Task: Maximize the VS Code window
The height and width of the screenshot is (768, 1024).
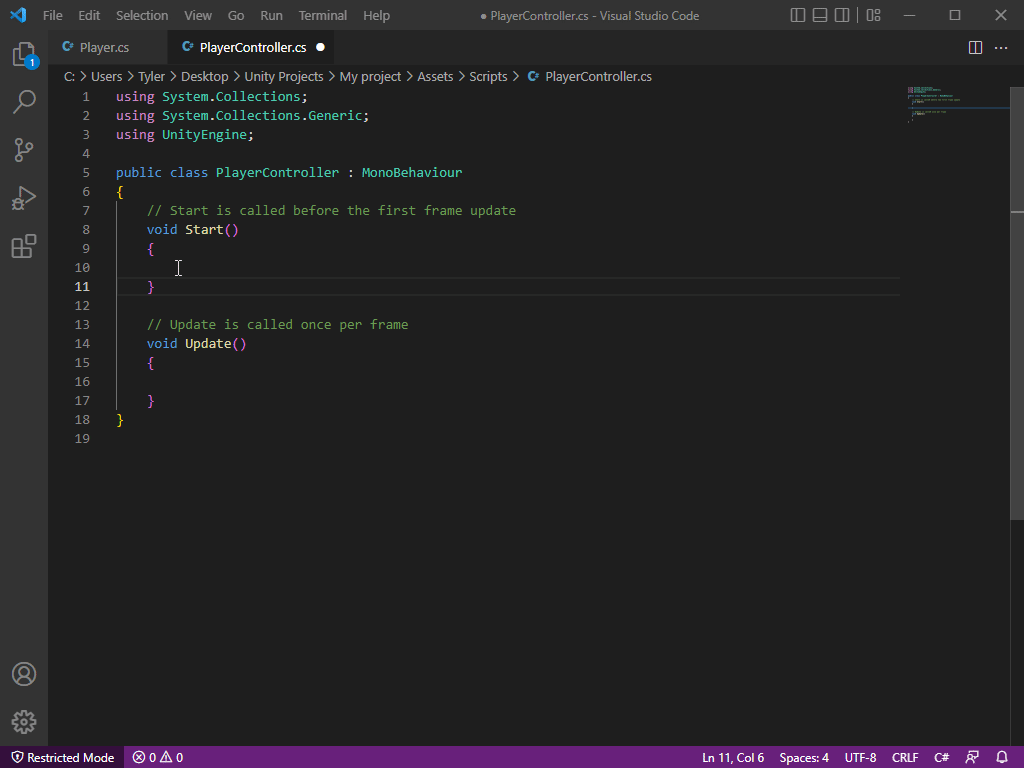Action: pyautogui.click(x=955, y=15)
